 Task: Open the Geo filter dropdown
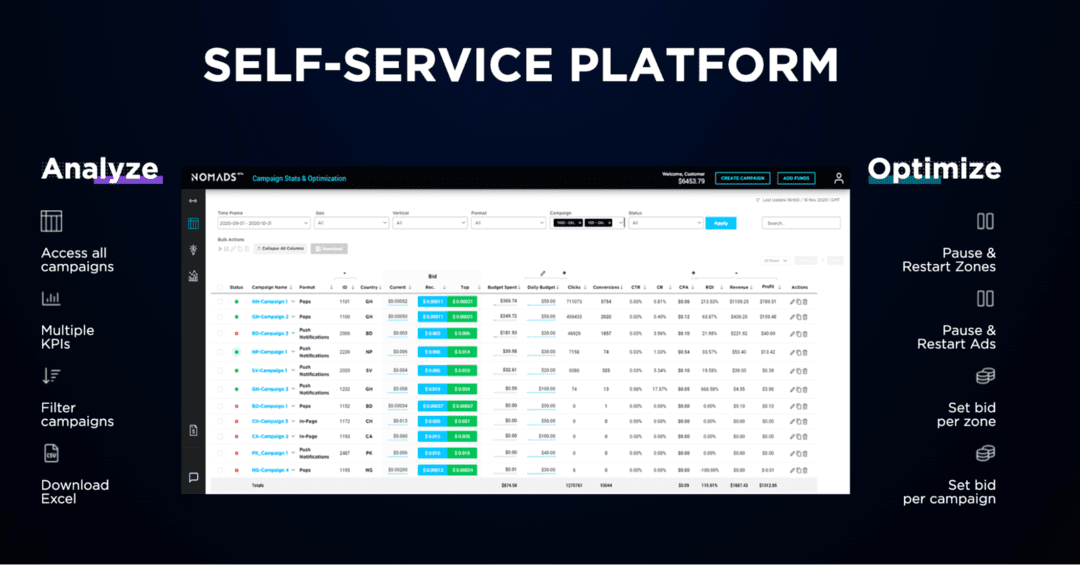point(352,223)
